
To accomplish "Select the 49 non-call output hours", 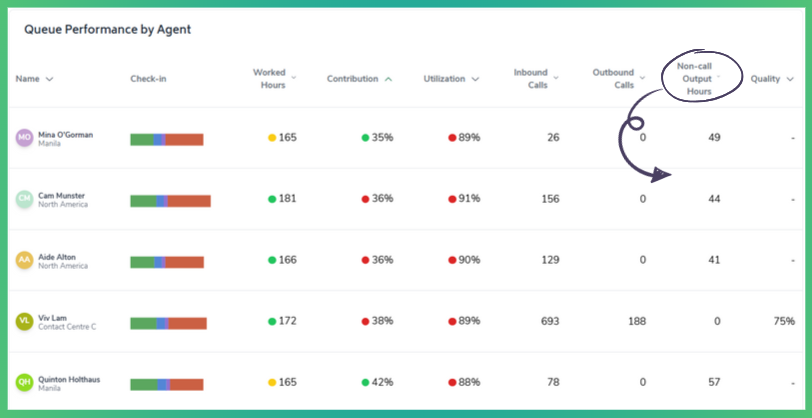I will (x=714, y=138).
